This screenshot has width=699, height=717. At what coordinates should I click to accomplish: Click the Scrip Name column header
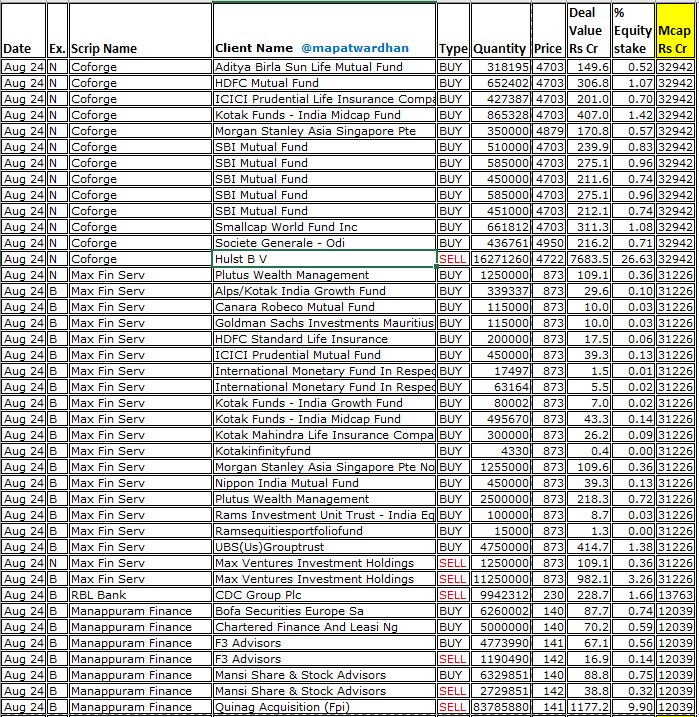pos(140,31)
